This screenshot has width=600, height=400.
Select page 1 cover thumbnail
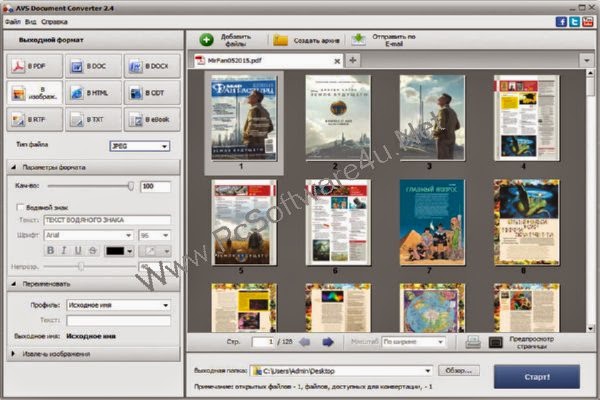coord(244,118)
